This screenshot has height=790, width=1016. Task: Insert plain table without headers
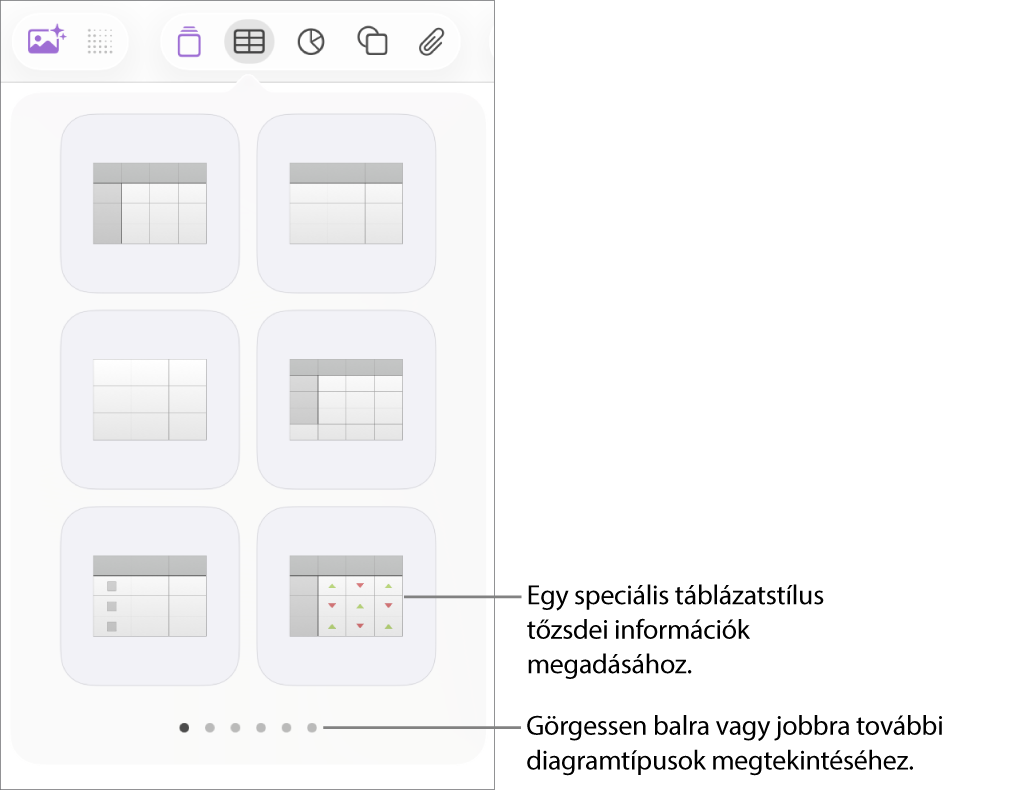150,399
